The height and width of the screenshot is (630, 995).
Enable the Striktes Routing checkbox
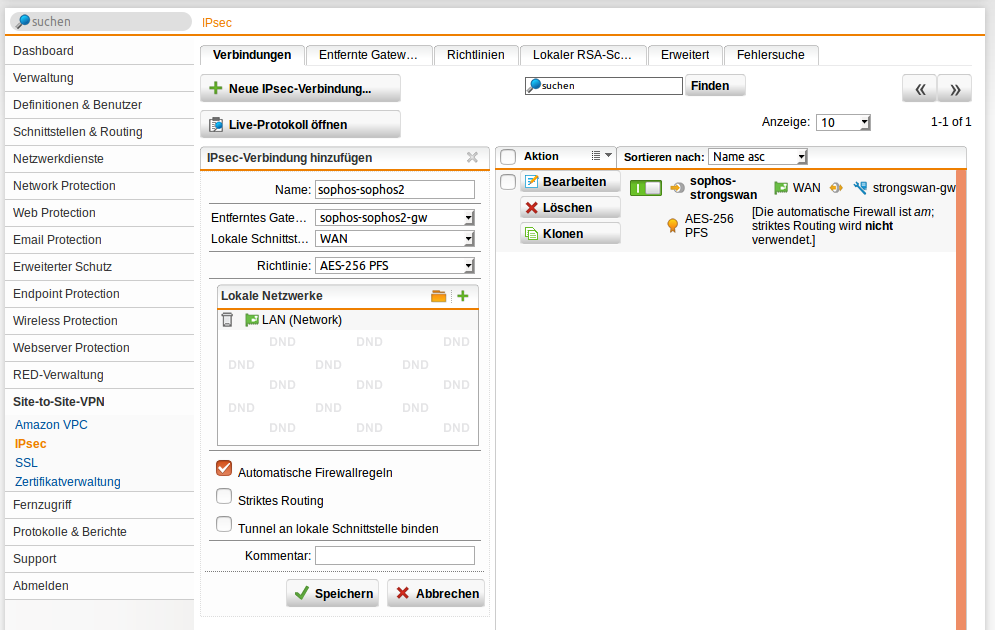tap(223, 496)
